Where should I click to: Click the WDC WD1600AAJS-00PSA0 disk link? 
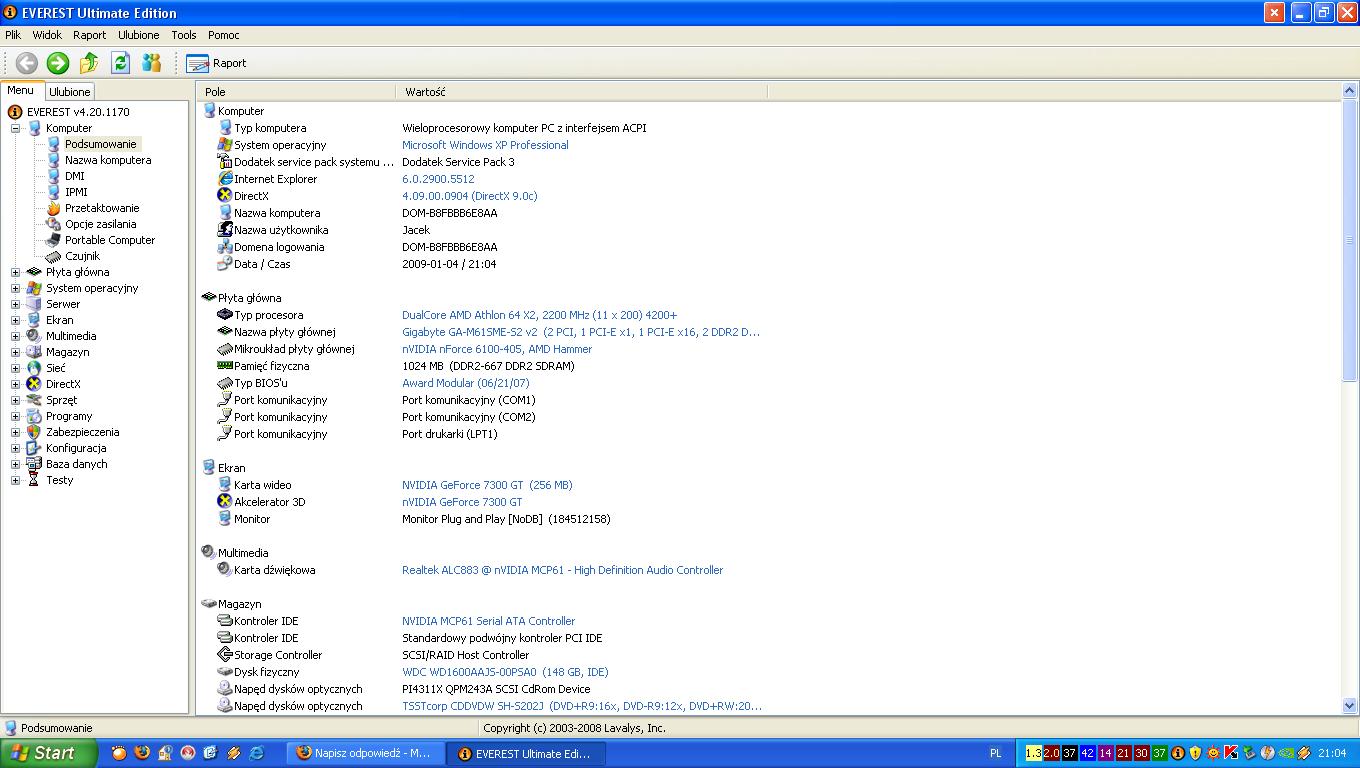tap(505, 672)
